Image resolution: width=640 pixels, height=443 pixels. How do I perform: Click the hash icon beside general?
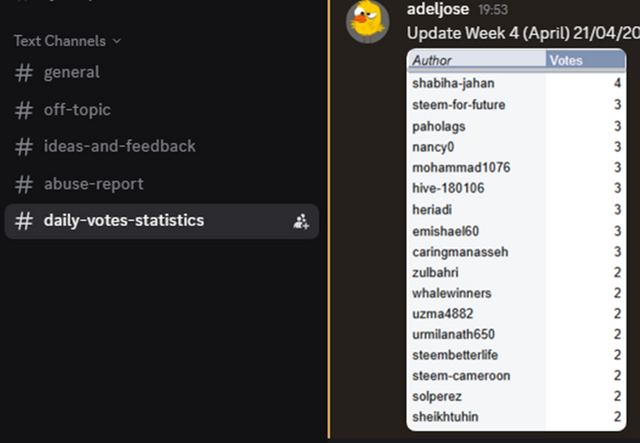(x=24, y=73)
